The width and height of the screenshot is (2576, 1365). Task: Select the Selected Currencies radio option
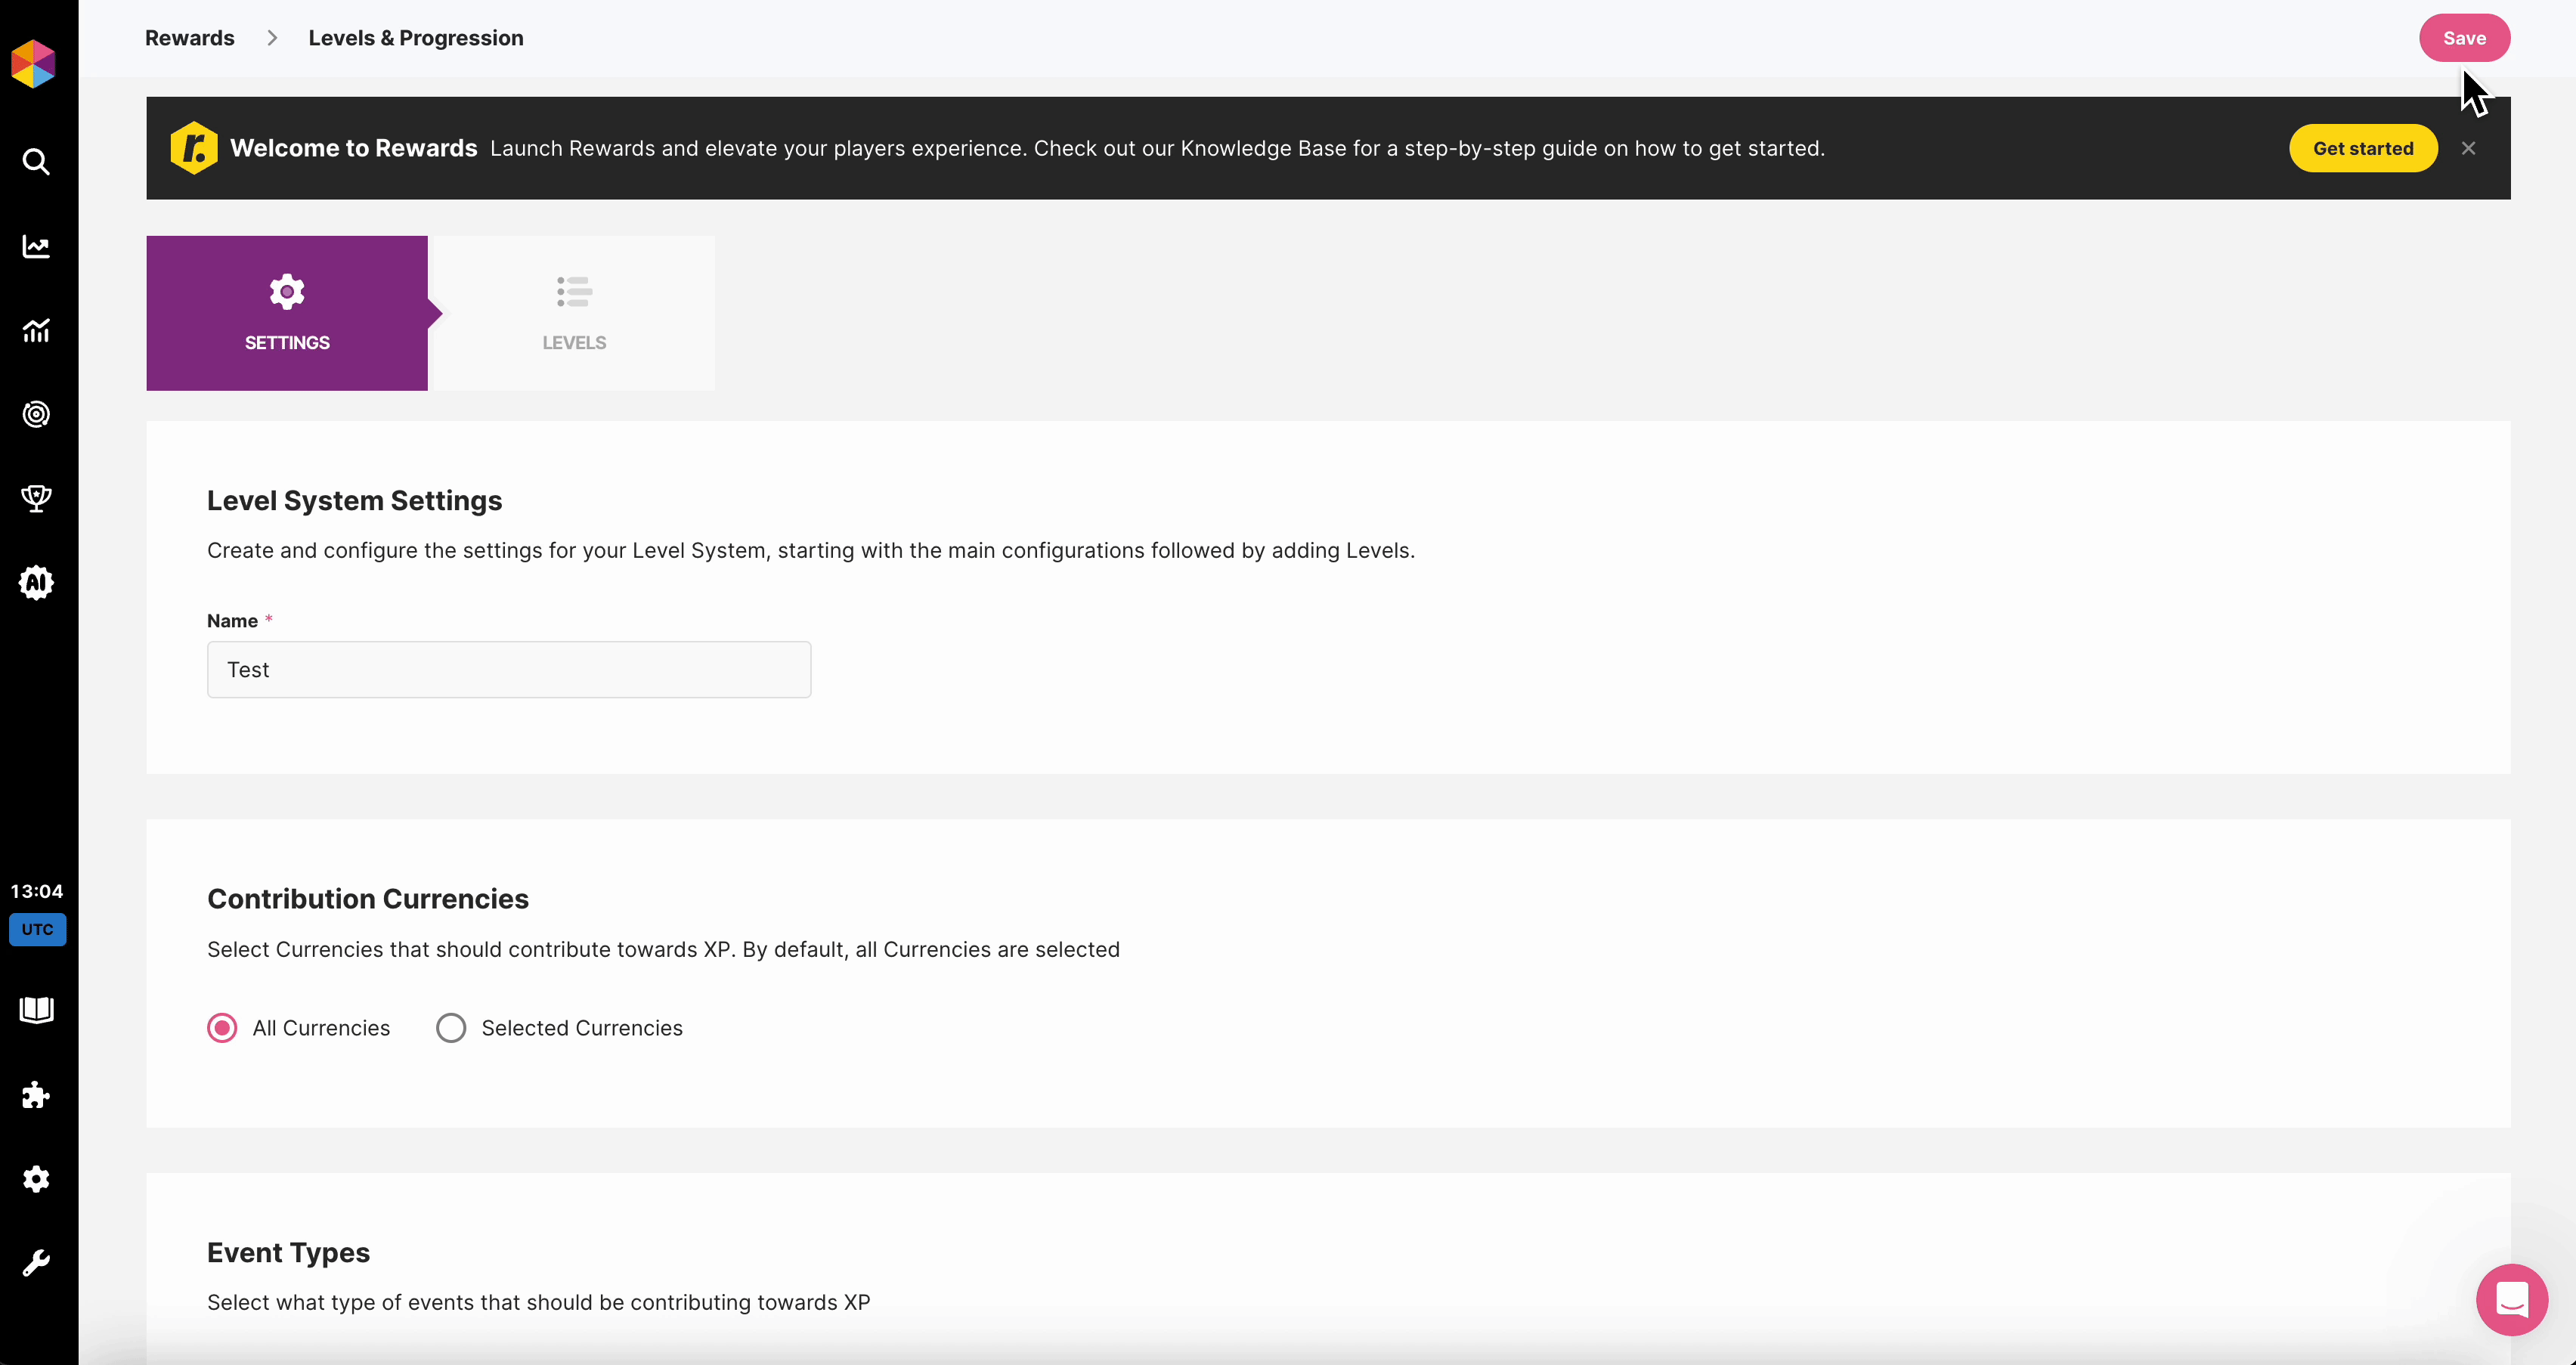pos(451,1028)
